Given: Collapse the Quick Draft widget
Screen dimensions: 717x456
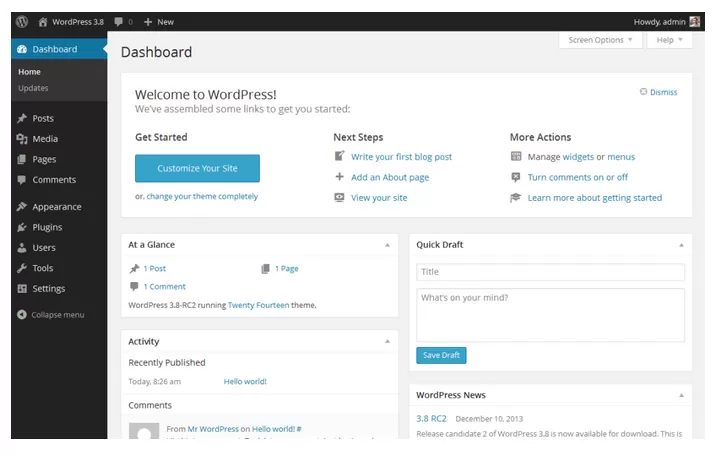Looking at the screenshot, I should click(x=681, y=245).
